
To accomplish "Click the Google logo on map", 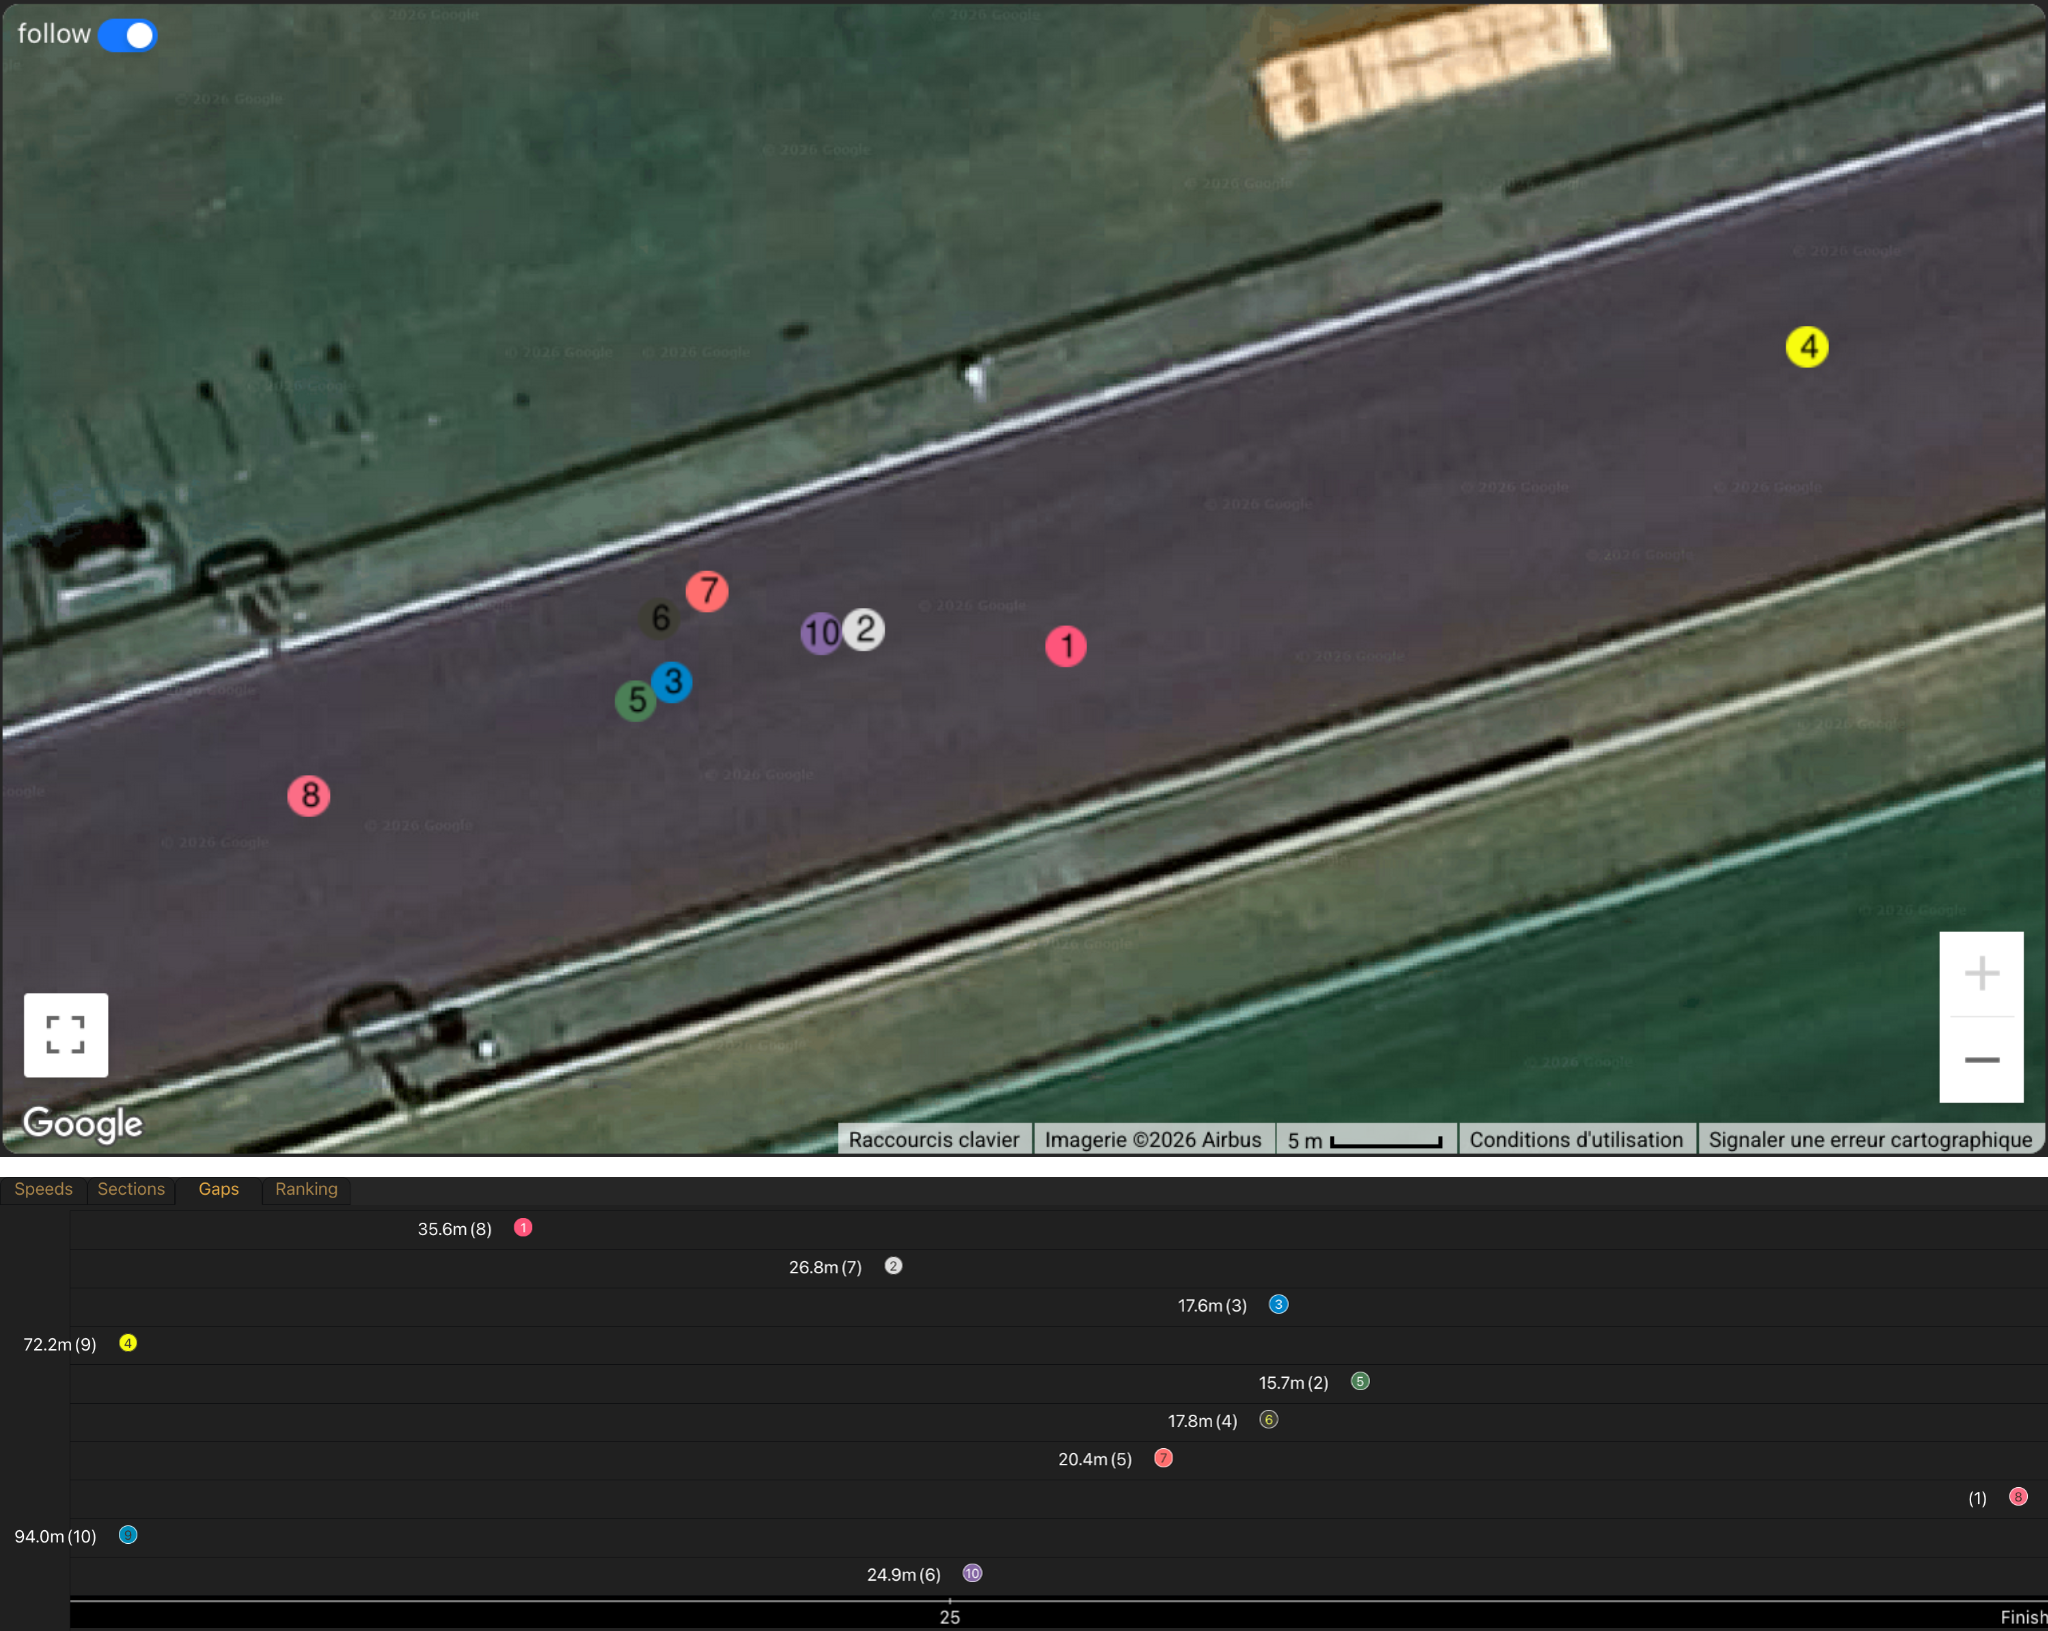I will tap(83, 1124).
